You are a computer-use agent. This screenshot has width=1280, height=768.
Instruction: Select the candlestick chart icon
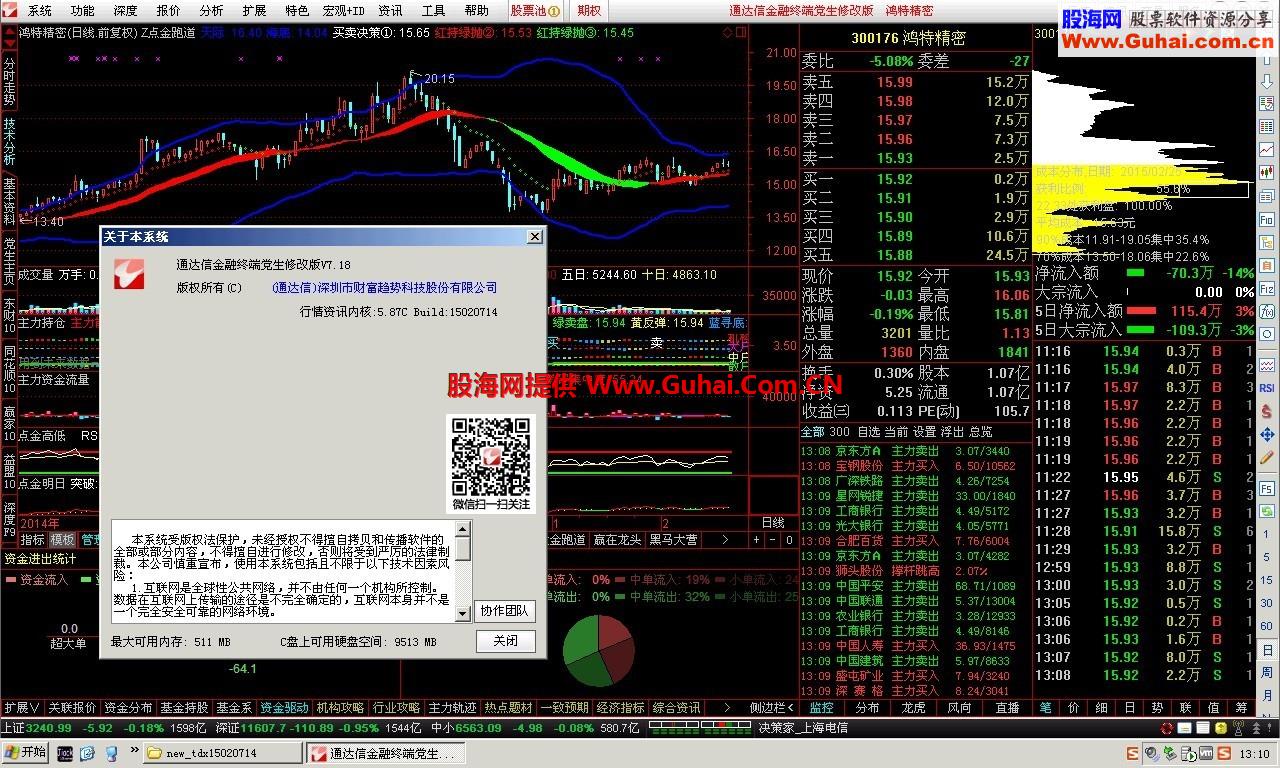coord(1266,171)
